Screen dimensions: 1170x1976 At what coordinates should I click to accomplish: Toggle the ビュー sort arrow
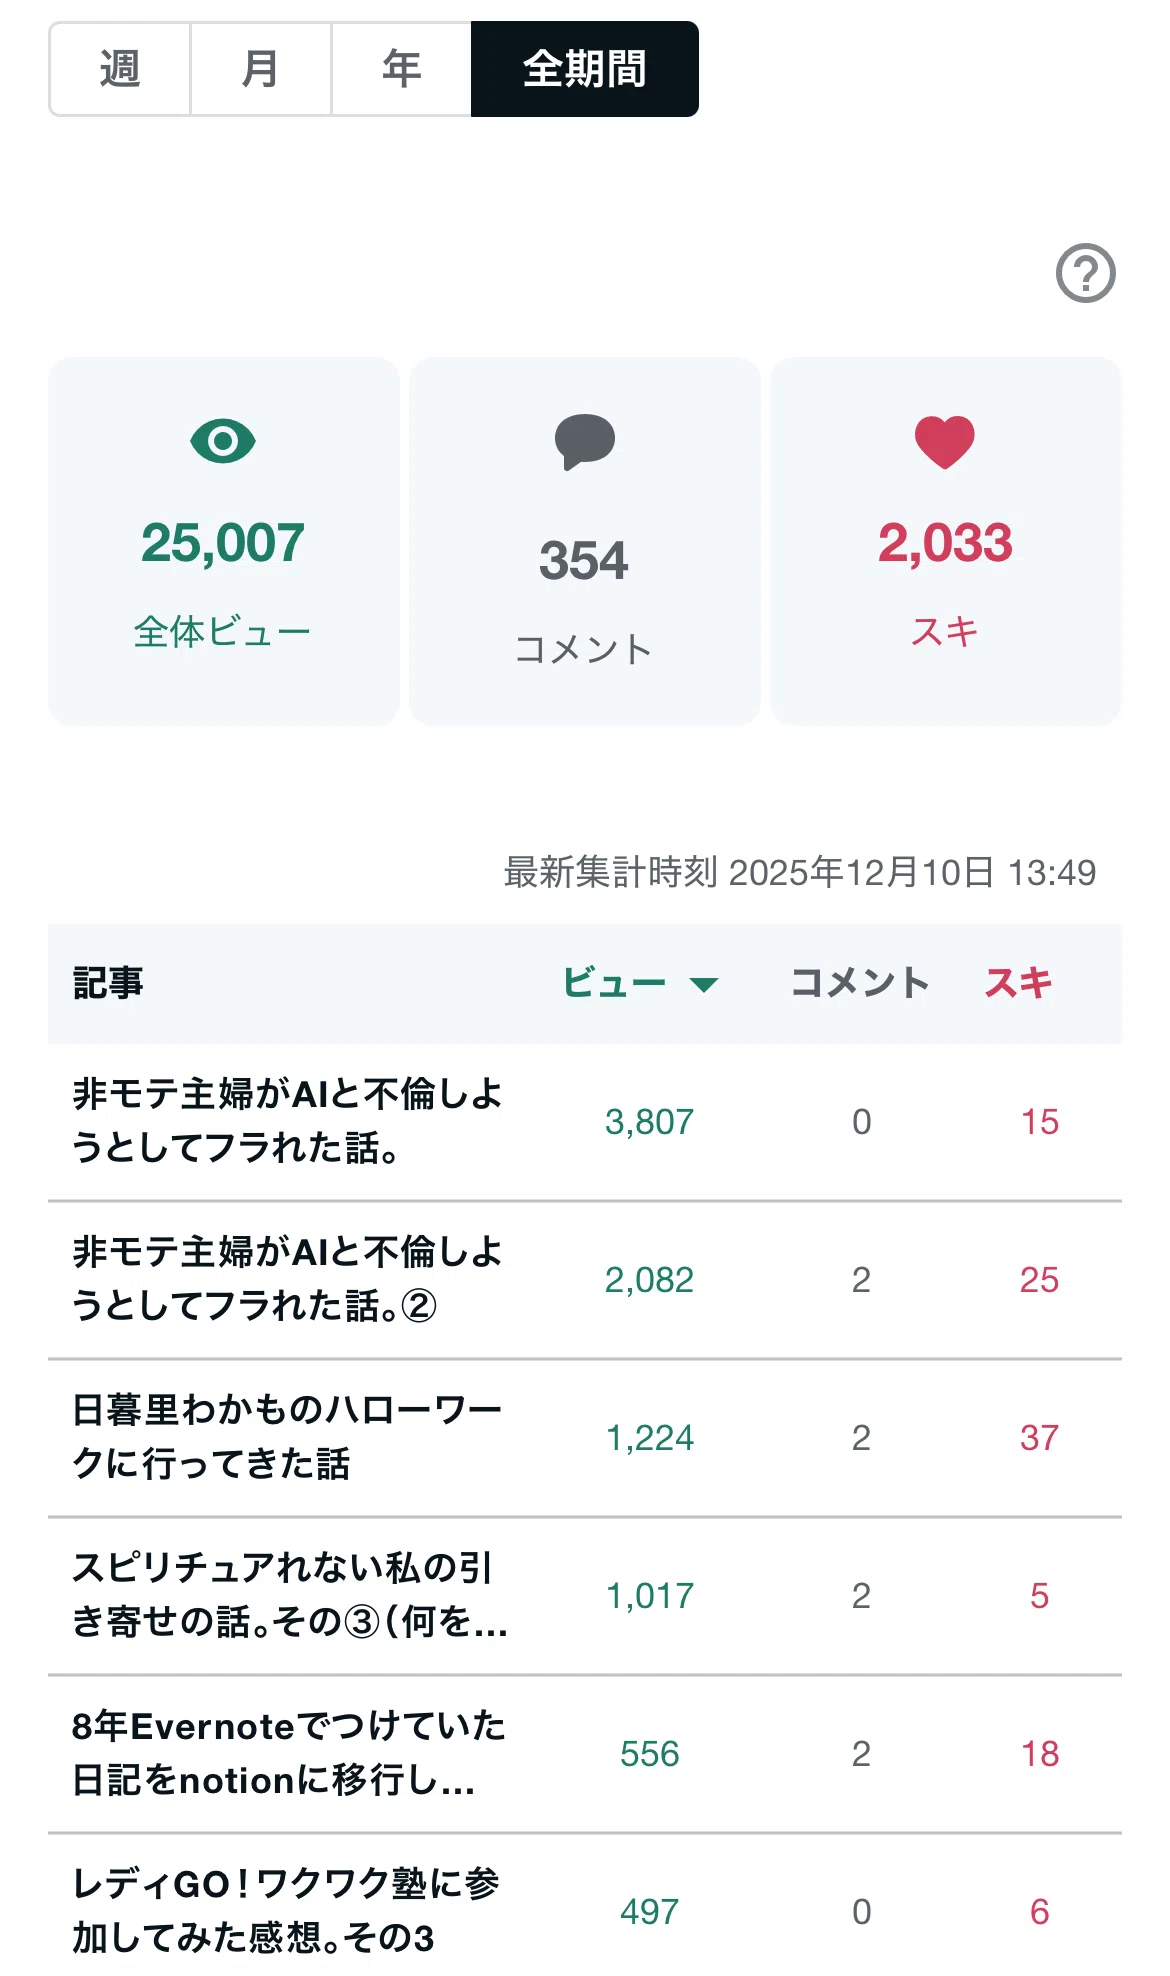point(704,985)
